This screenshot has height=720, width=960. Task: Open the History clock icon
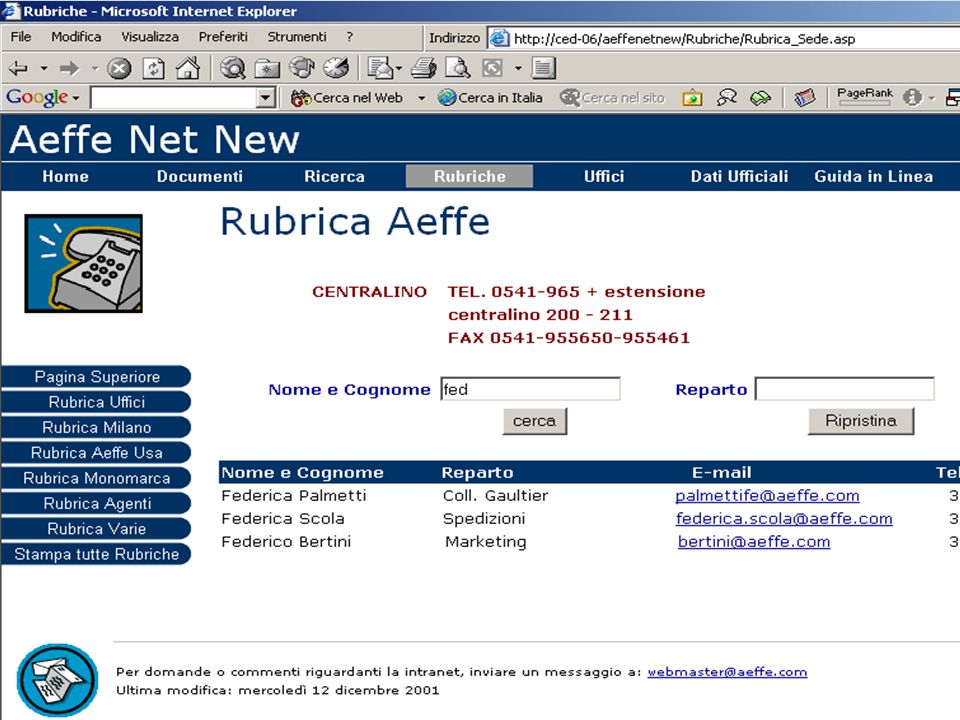[x=336, y=68]
